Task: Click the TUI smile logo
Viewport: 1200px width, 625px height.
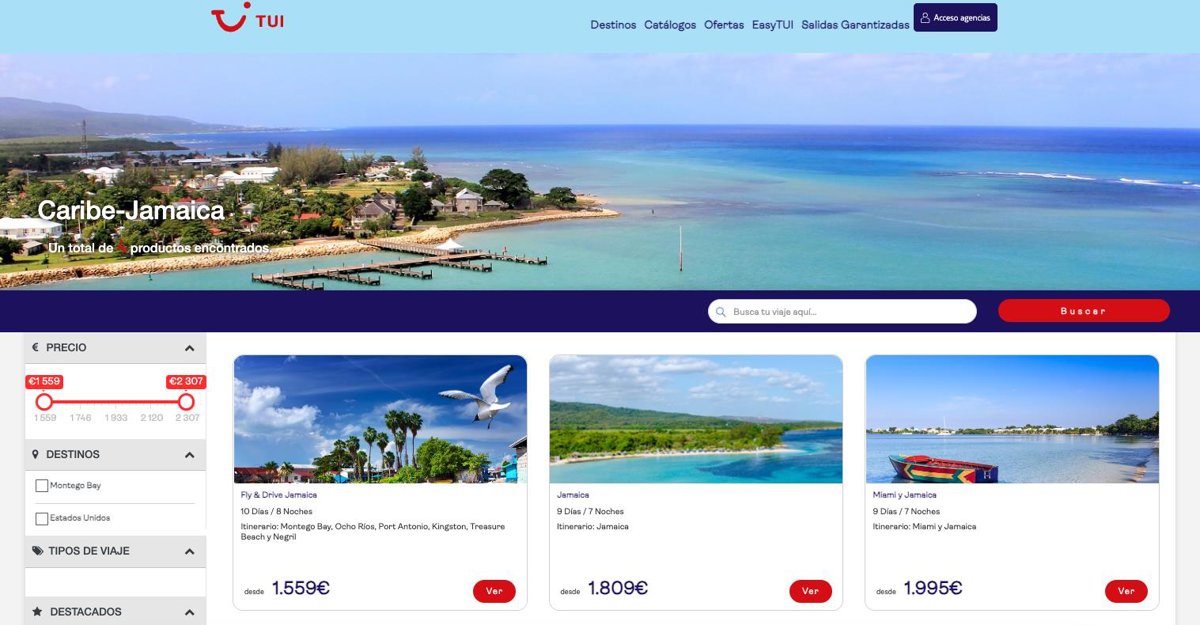Action: (x=230, y=17)
